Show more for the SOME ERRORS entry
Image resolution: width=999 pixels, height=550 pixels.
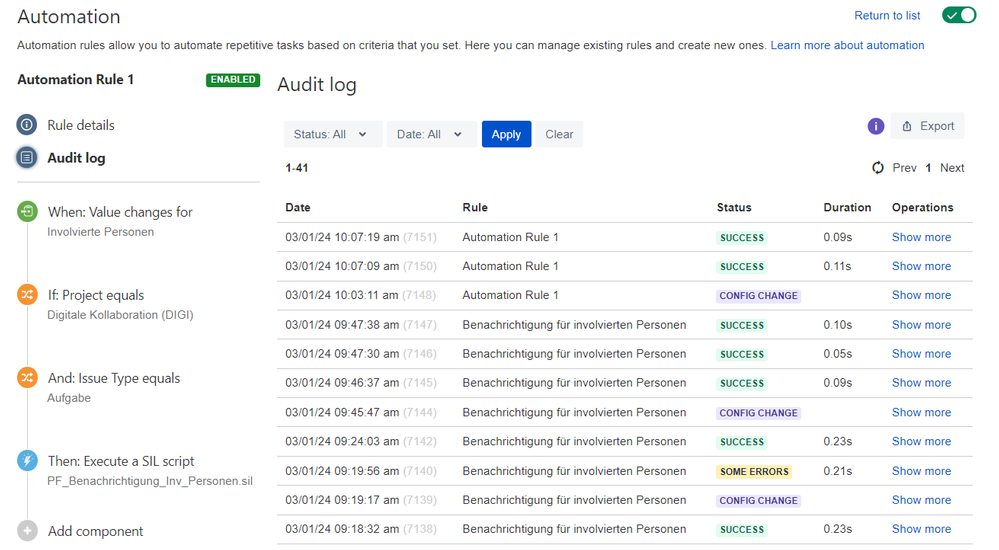(921, 471)
